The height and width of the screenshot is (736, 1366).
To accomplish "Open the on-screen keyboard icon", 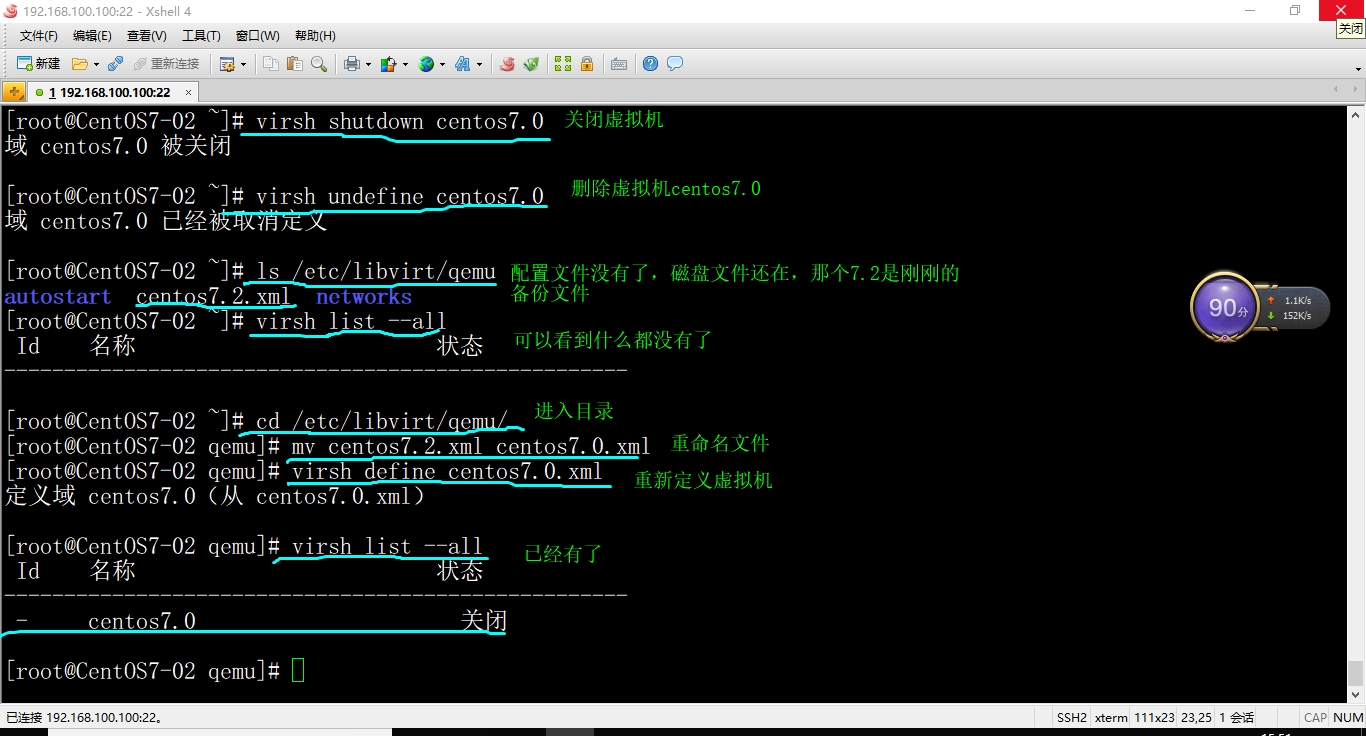I will pyautogui.click(x=619, y=63).
